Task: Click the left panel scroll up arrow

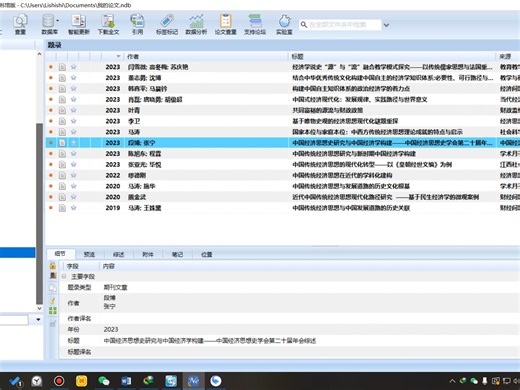Action: coord(39,54)
